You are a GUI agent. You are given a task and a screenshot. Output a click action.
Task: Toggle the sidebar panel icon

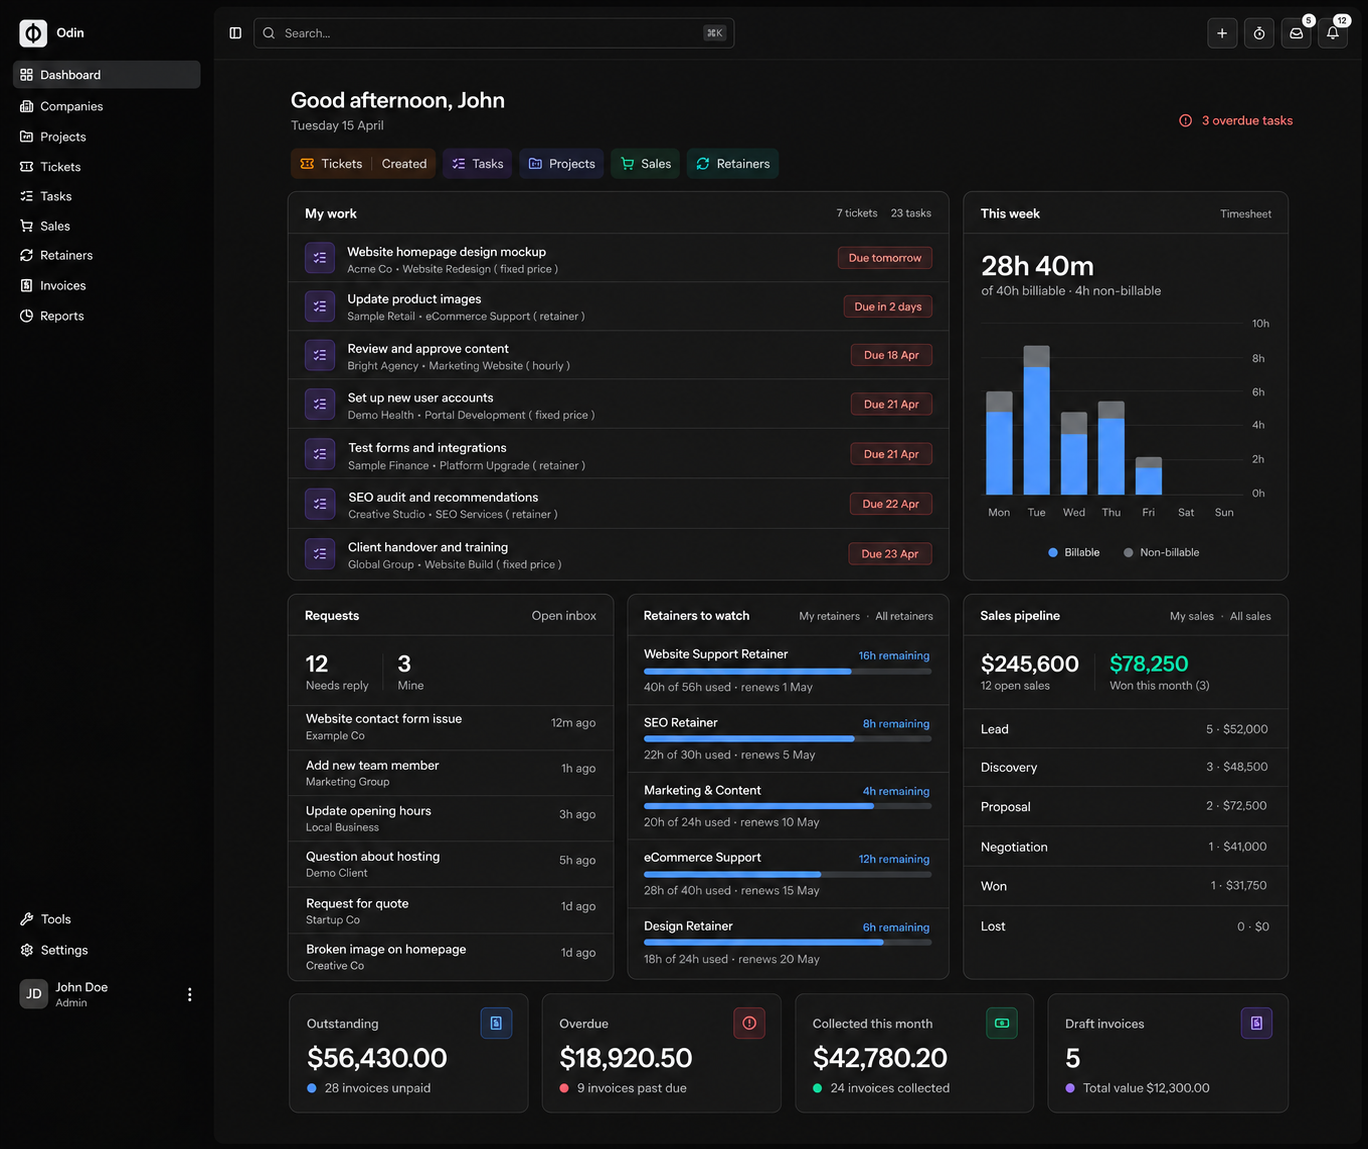point(235,33)
